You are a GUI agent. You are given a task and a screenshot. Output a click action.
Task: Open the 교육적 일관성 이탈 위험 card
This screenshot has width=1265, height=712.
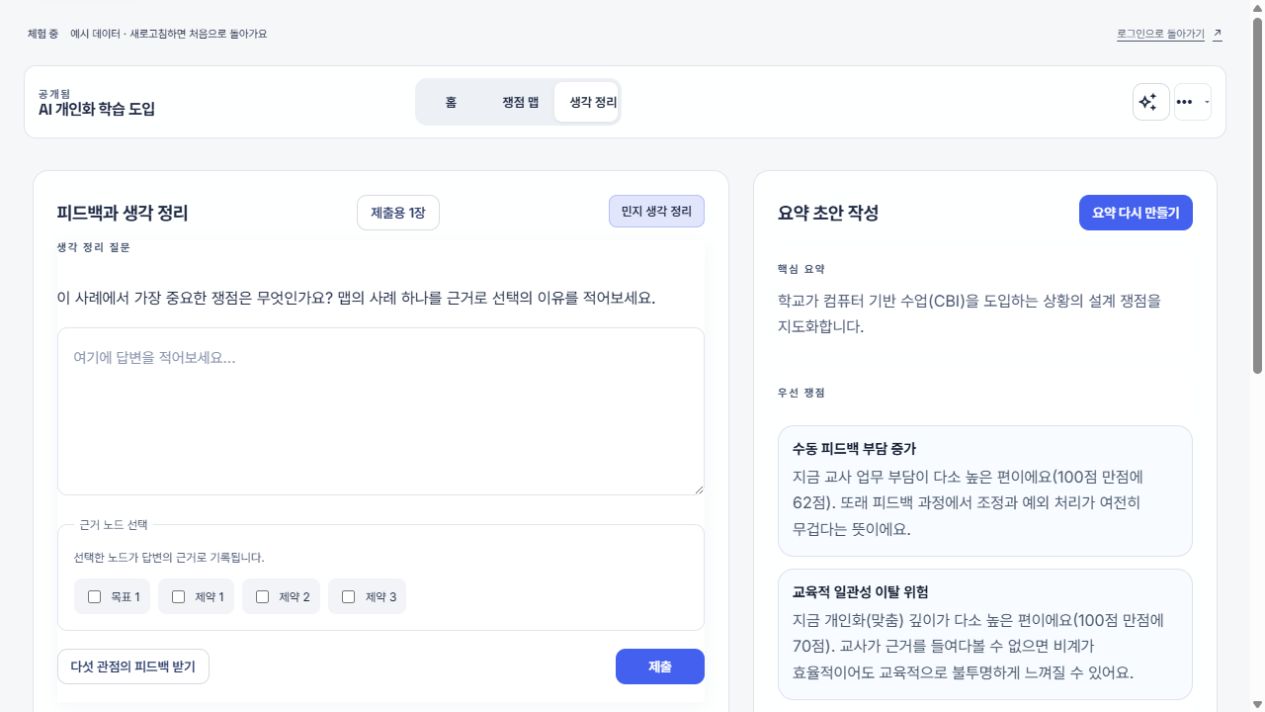[985, 634]
